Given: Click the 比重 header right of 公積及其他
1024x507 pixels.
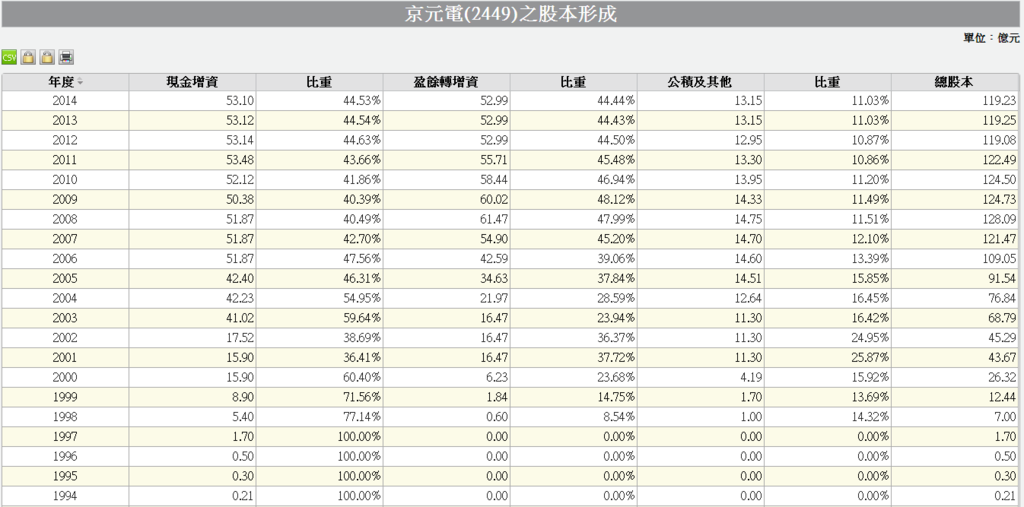Looking at the screenshot, I should coord(827,82).
